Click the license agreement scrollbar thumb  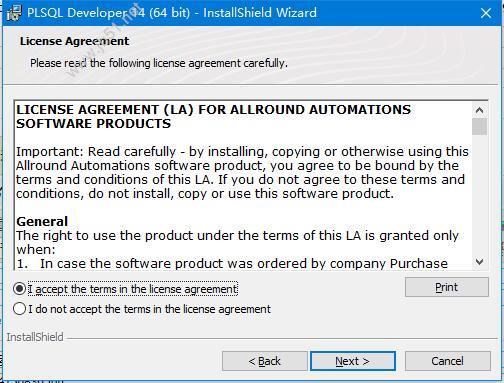479,126
